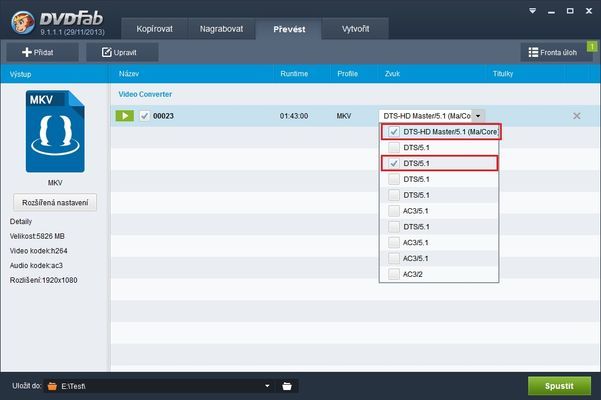Click the task queue count badge
The width and height of the screenshot is (601, 400).
(592, 46)
